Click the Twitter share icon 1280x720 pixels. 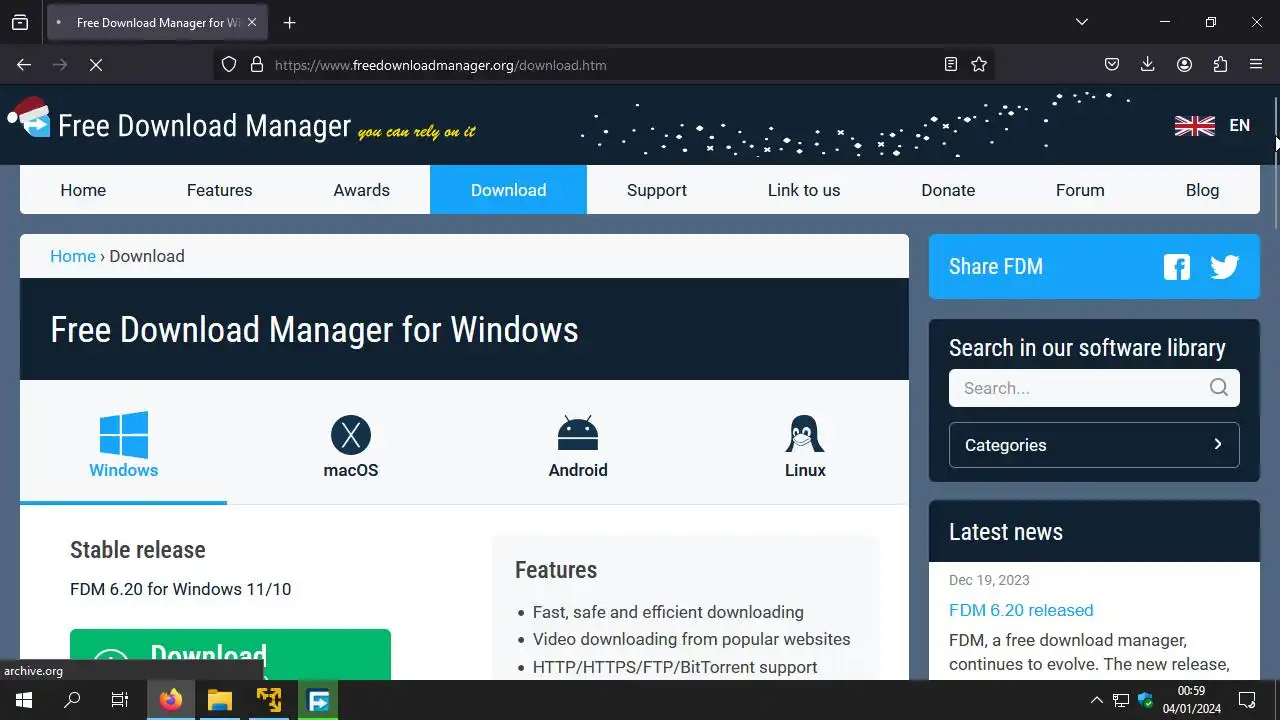(x=1225, y=267)
